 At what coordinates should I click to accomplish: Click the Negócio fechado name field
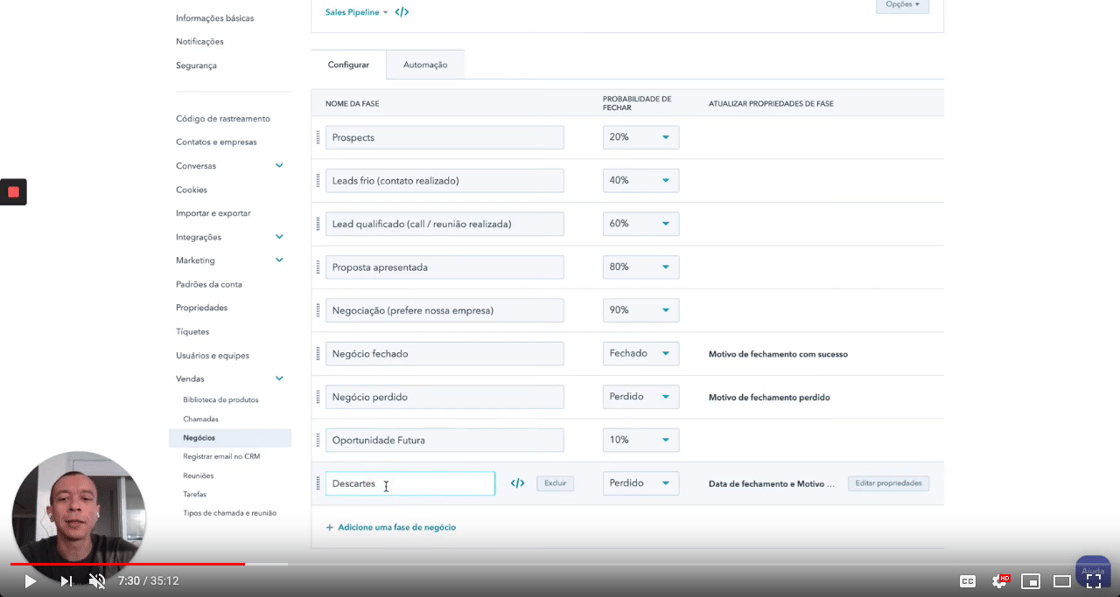tap(444, 353)
